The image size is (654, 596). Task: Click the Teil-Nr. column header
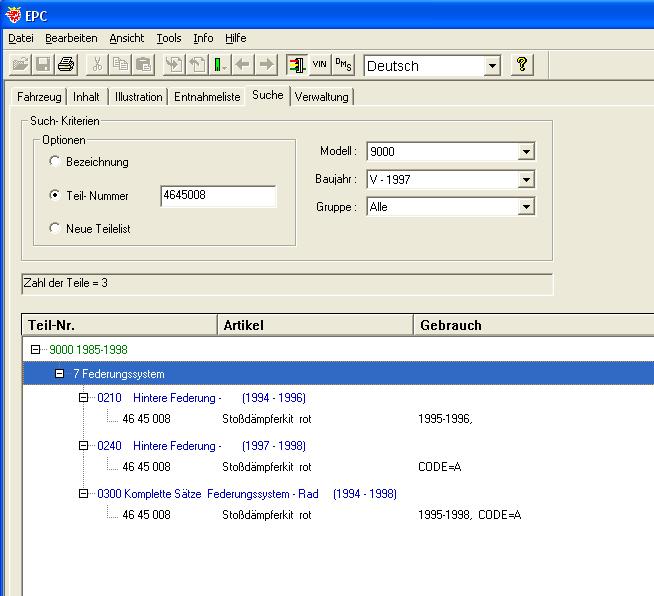pyautogui.click(x=119, y=325)
